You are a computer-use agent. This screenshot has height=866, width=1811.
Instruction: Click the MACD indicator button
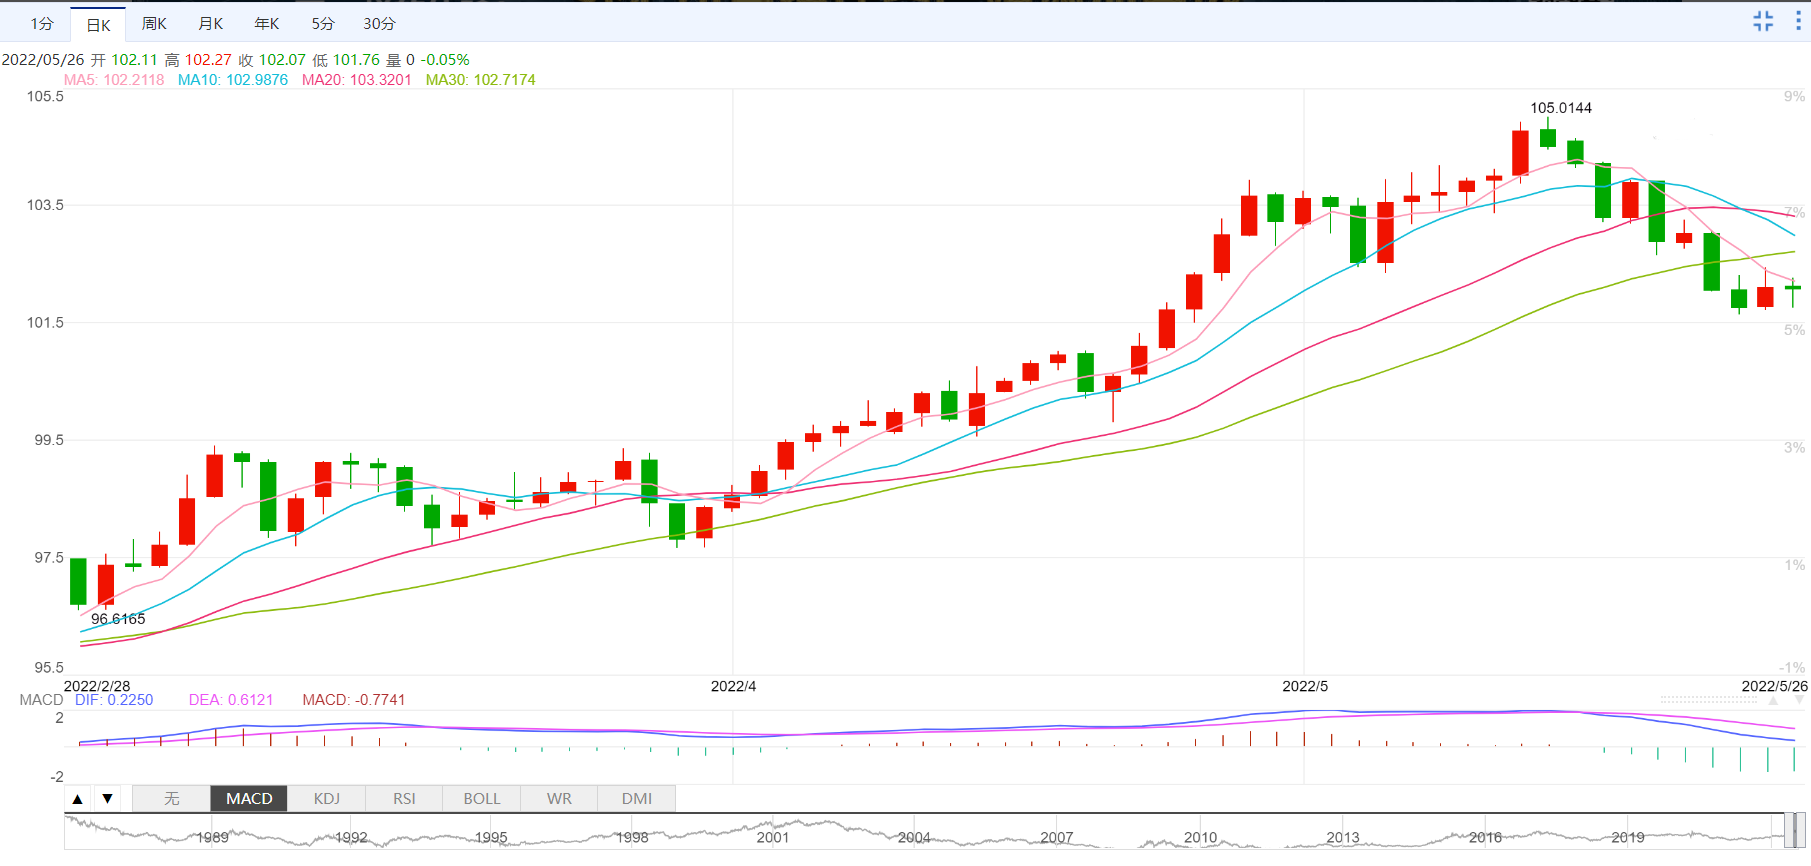pyautogui.click(x=249, y=798)
